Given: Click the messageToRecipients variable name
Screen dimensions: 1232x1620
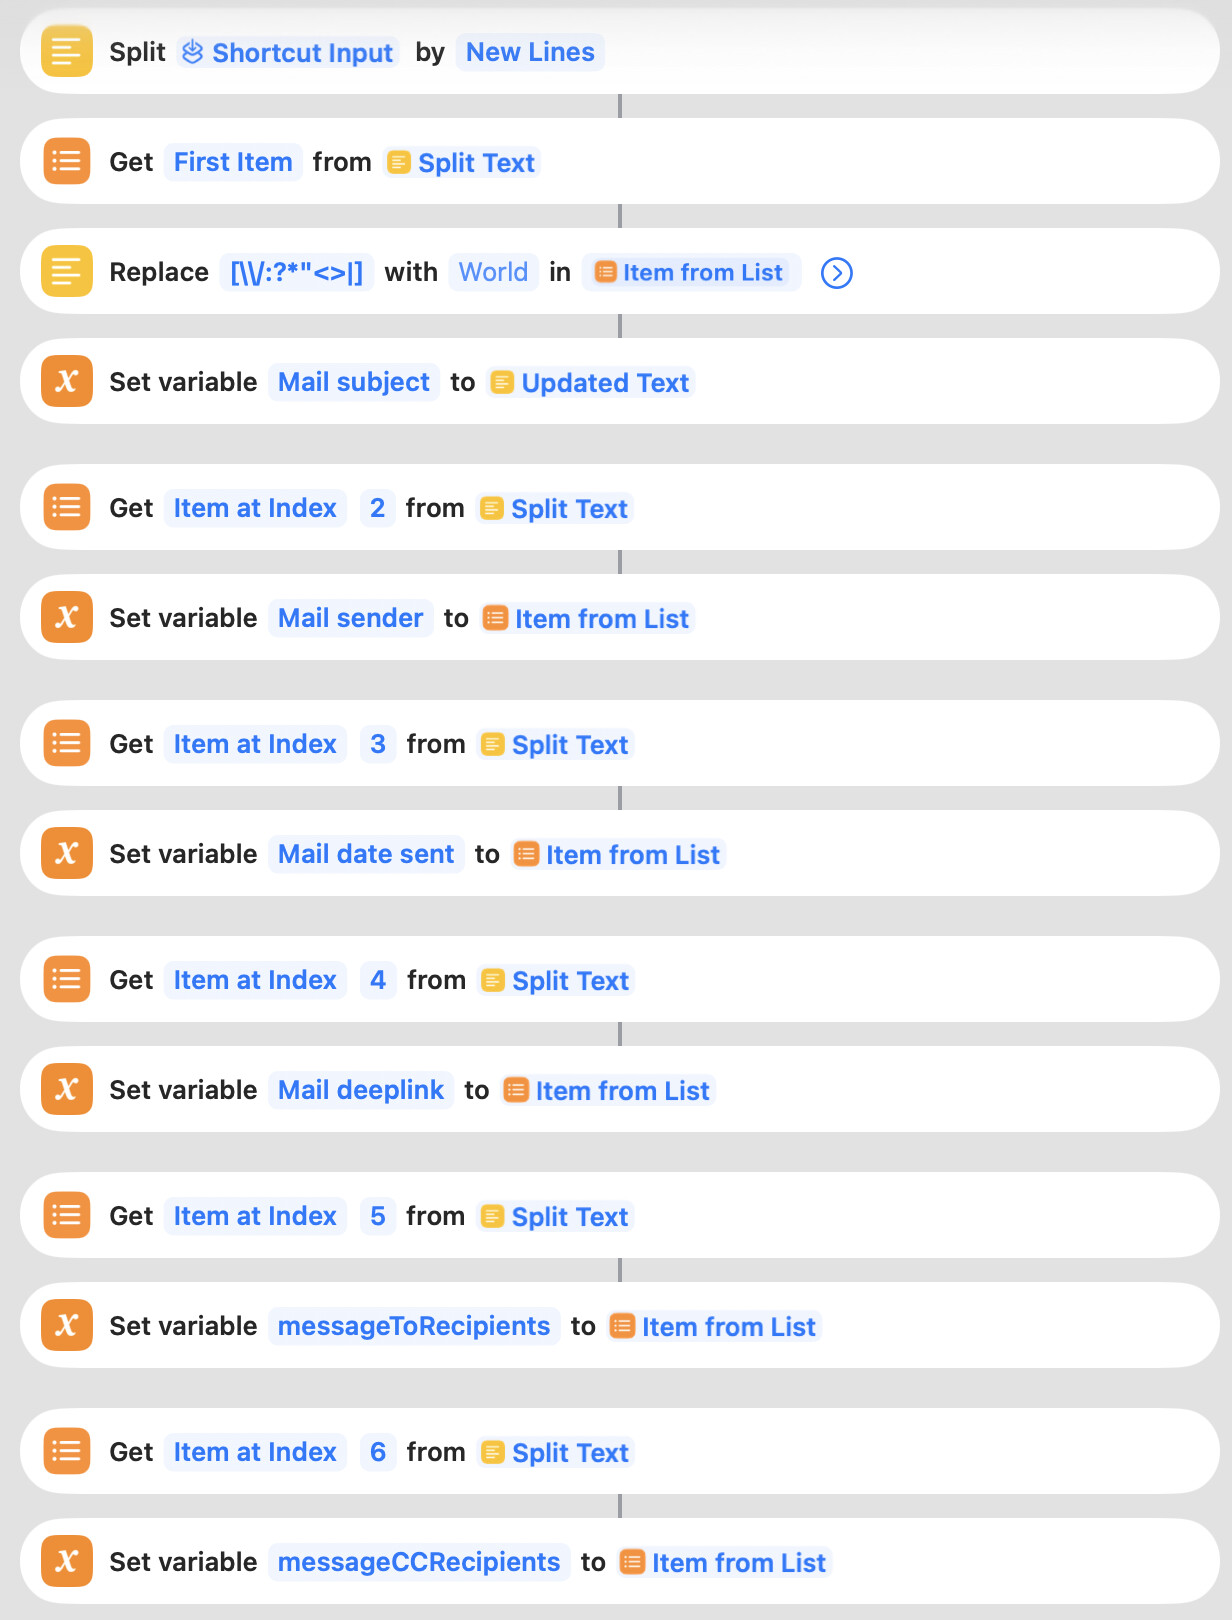Looking at the screenshot, I should tap(414, 1326).
